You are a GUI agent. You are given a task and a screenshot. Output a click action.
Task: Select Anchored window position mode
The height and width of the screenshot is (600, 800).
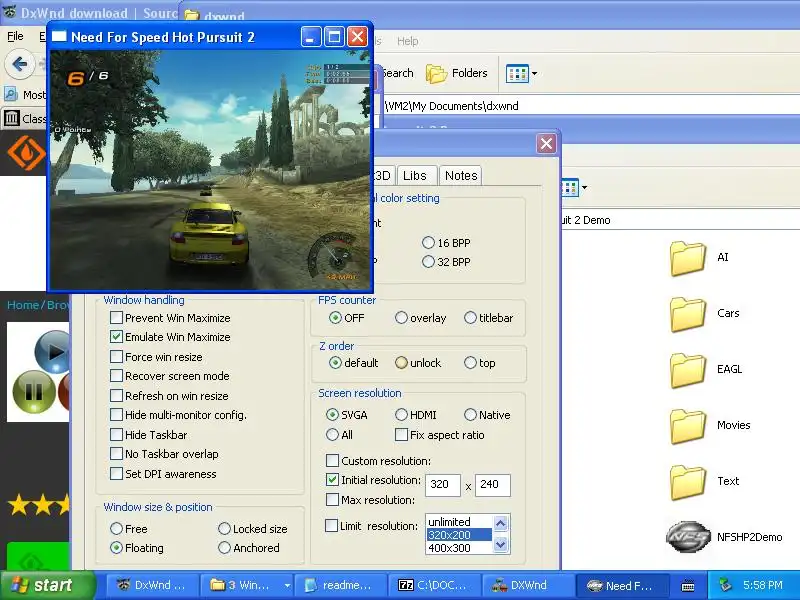(x=224, y=548)
